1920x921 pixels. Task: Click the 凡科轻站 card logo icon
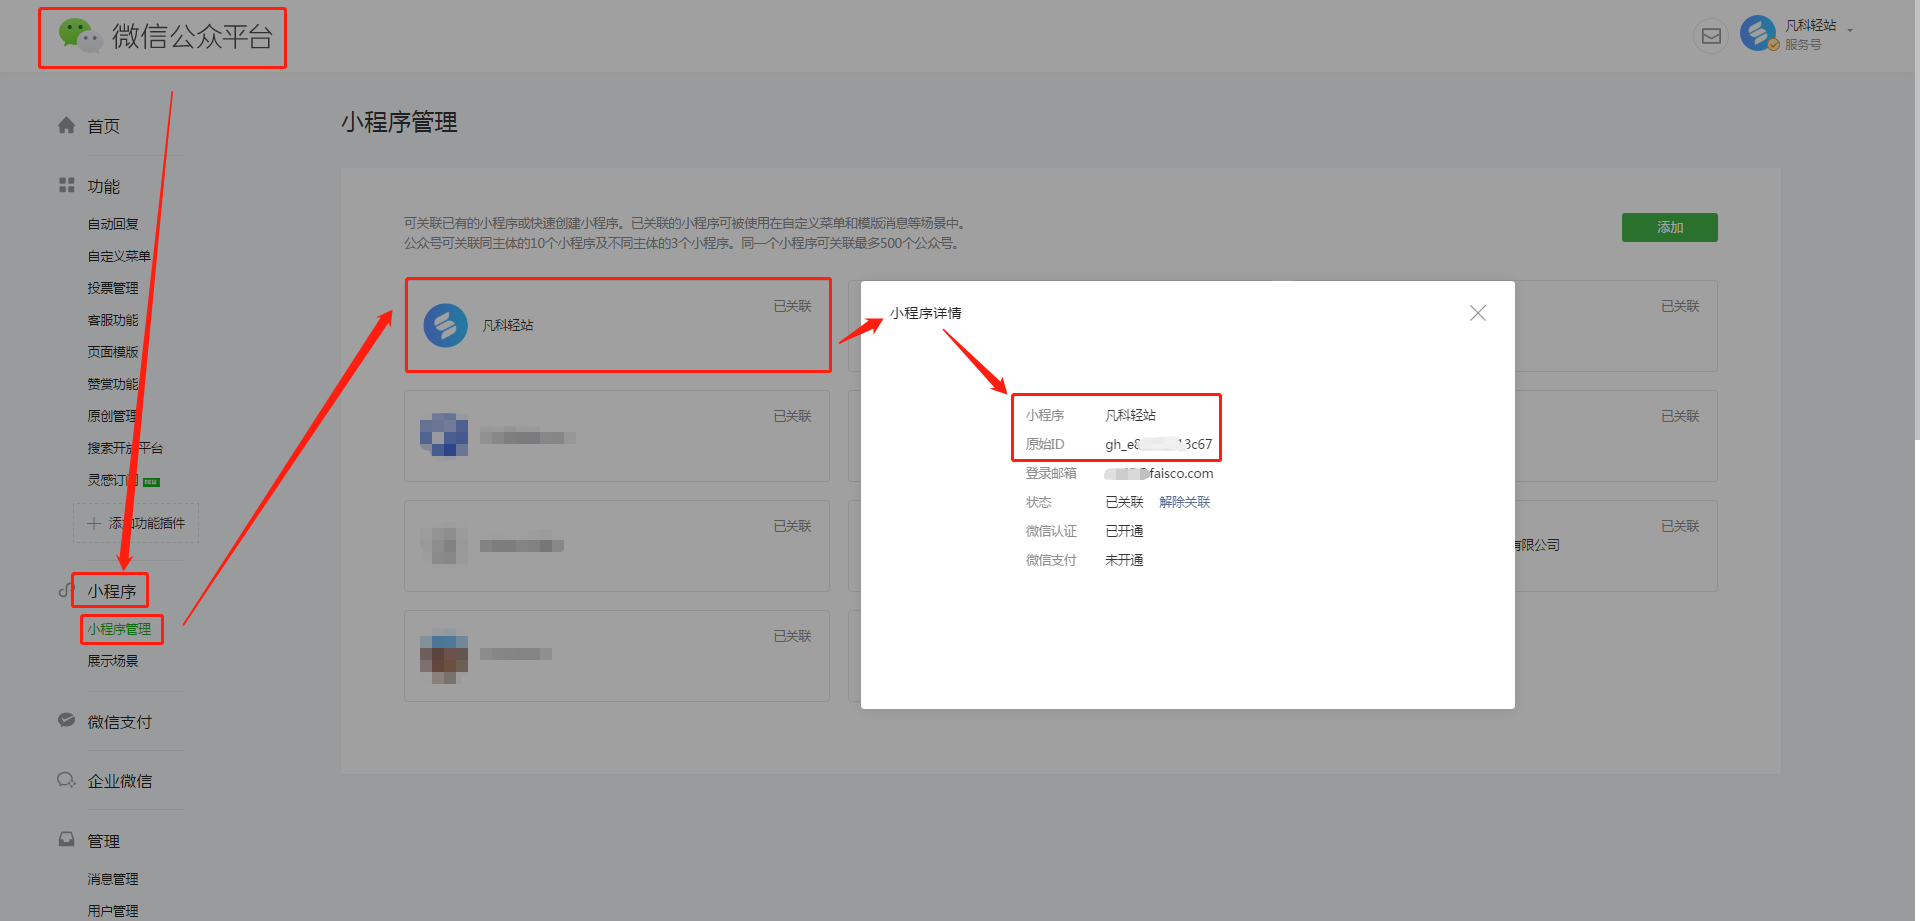tap(446, 325)
